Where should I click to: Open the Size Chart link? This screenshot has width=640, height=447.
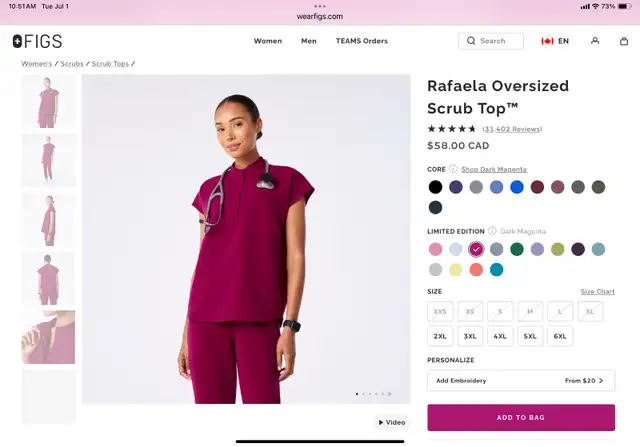tap(598, 291)
